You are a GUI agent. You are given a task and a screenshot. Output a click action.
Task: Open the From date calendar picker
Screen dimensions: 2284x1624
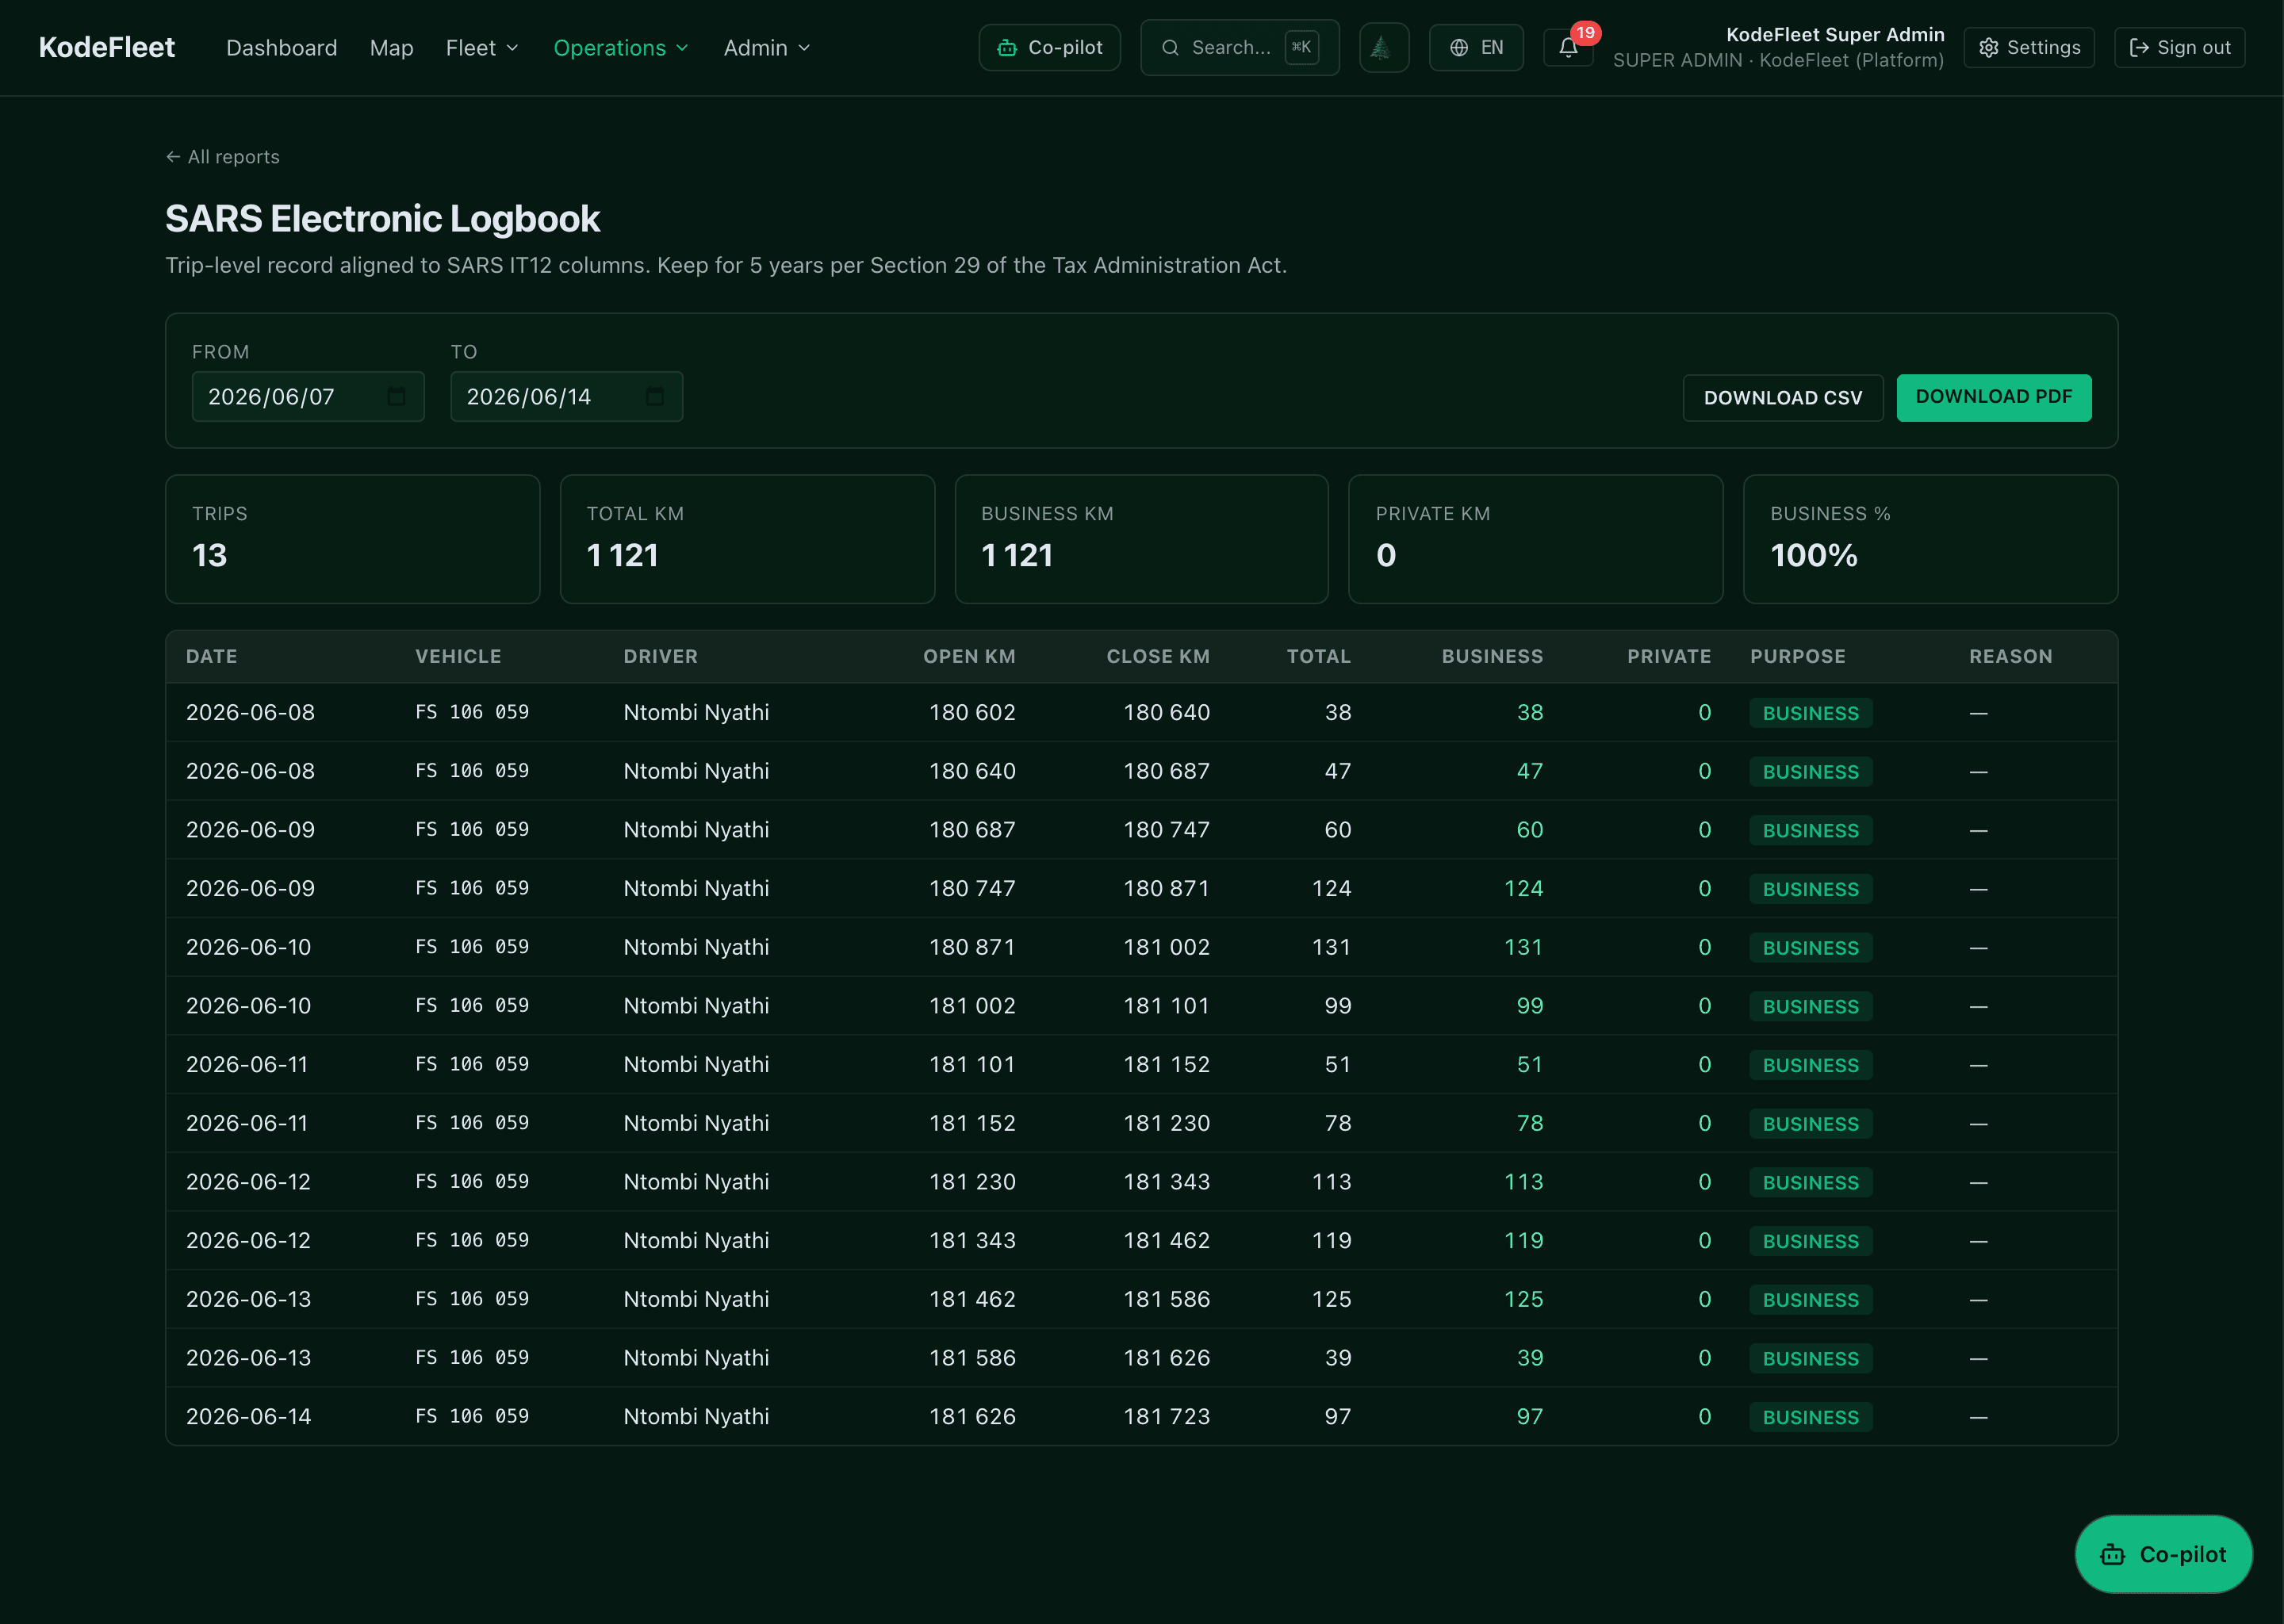point(396,397)
